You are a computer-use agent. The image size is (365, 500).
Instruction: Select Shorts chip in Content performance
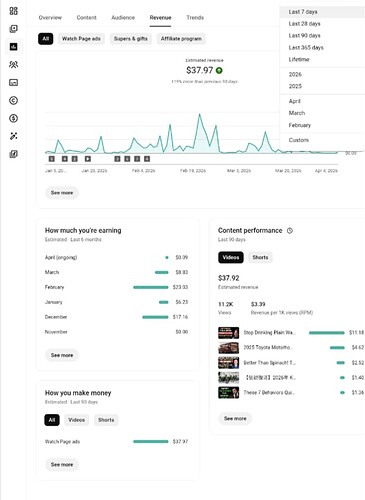click(260, 257)
